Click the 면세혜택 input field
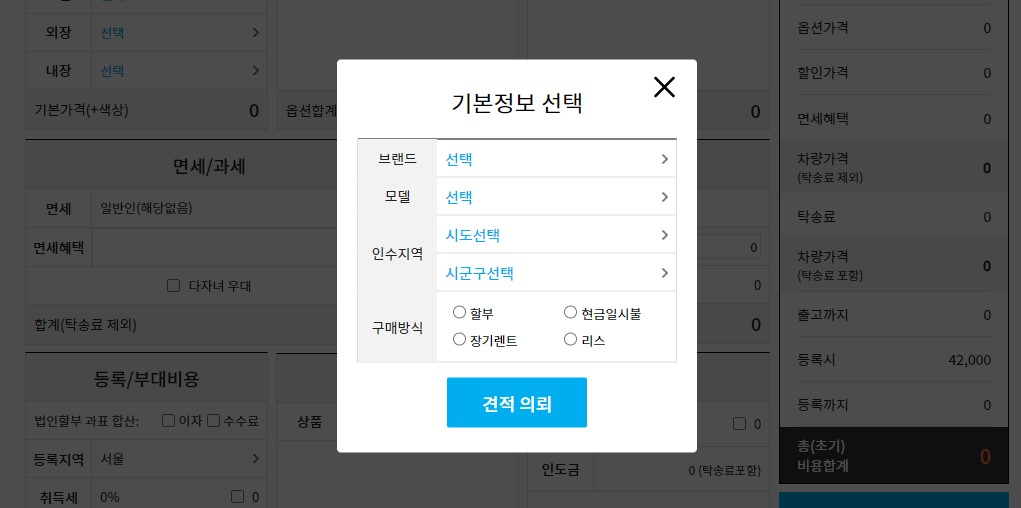This screenshot has height=508, width=1021. [215, 247]
